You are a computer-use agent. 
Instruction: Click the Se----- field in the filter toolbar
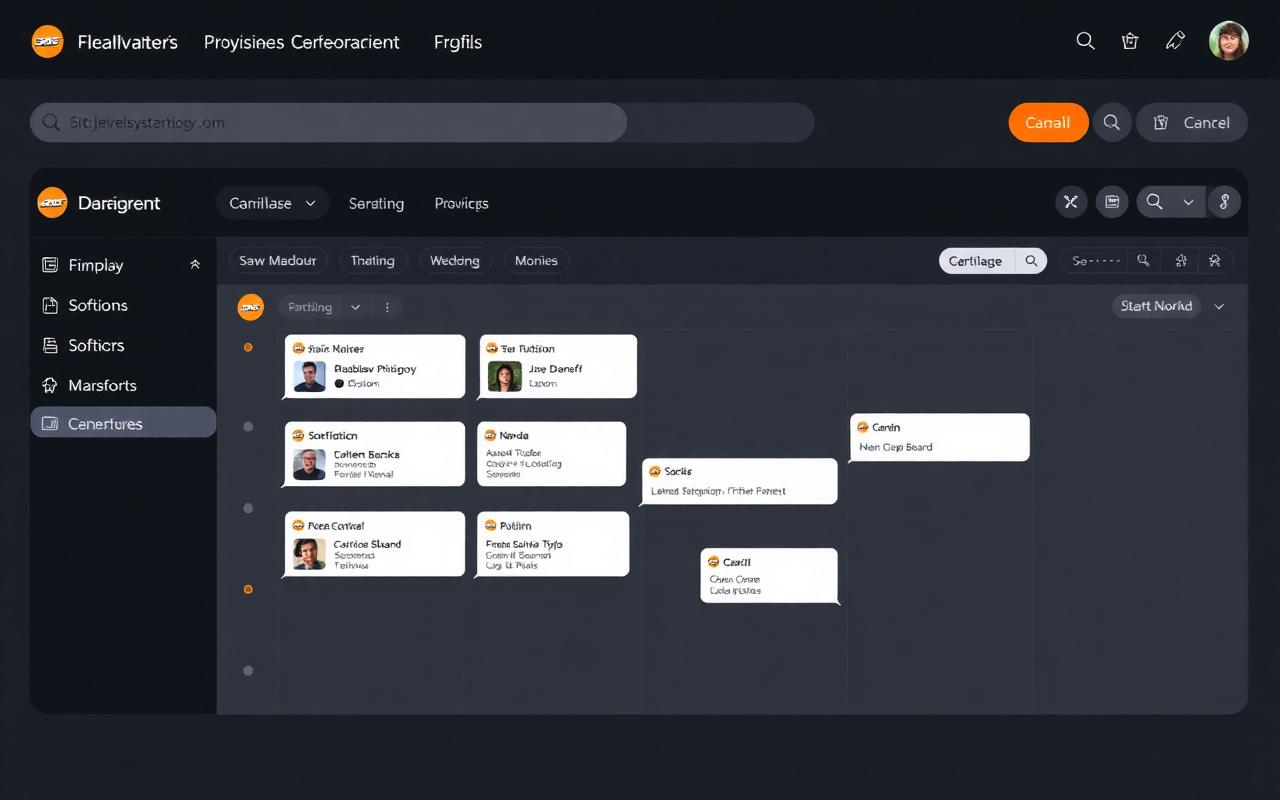(1095, 261)
